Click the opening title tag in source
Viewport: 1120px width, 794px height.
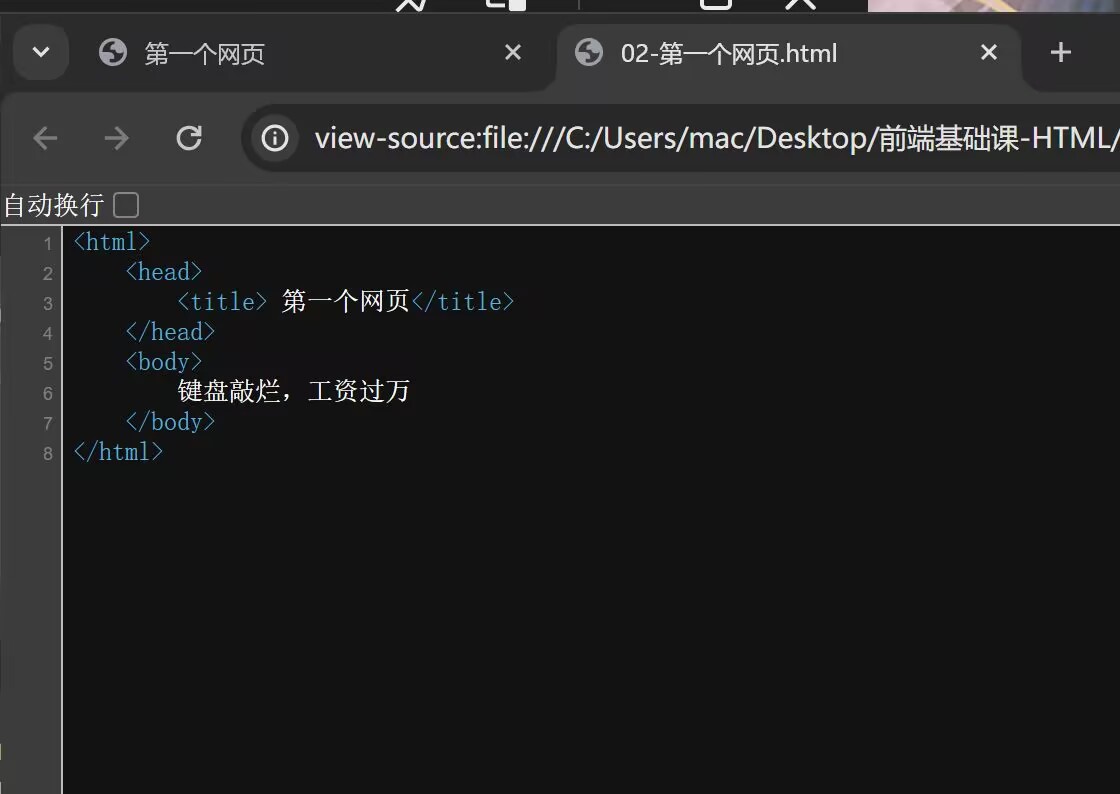222,301
